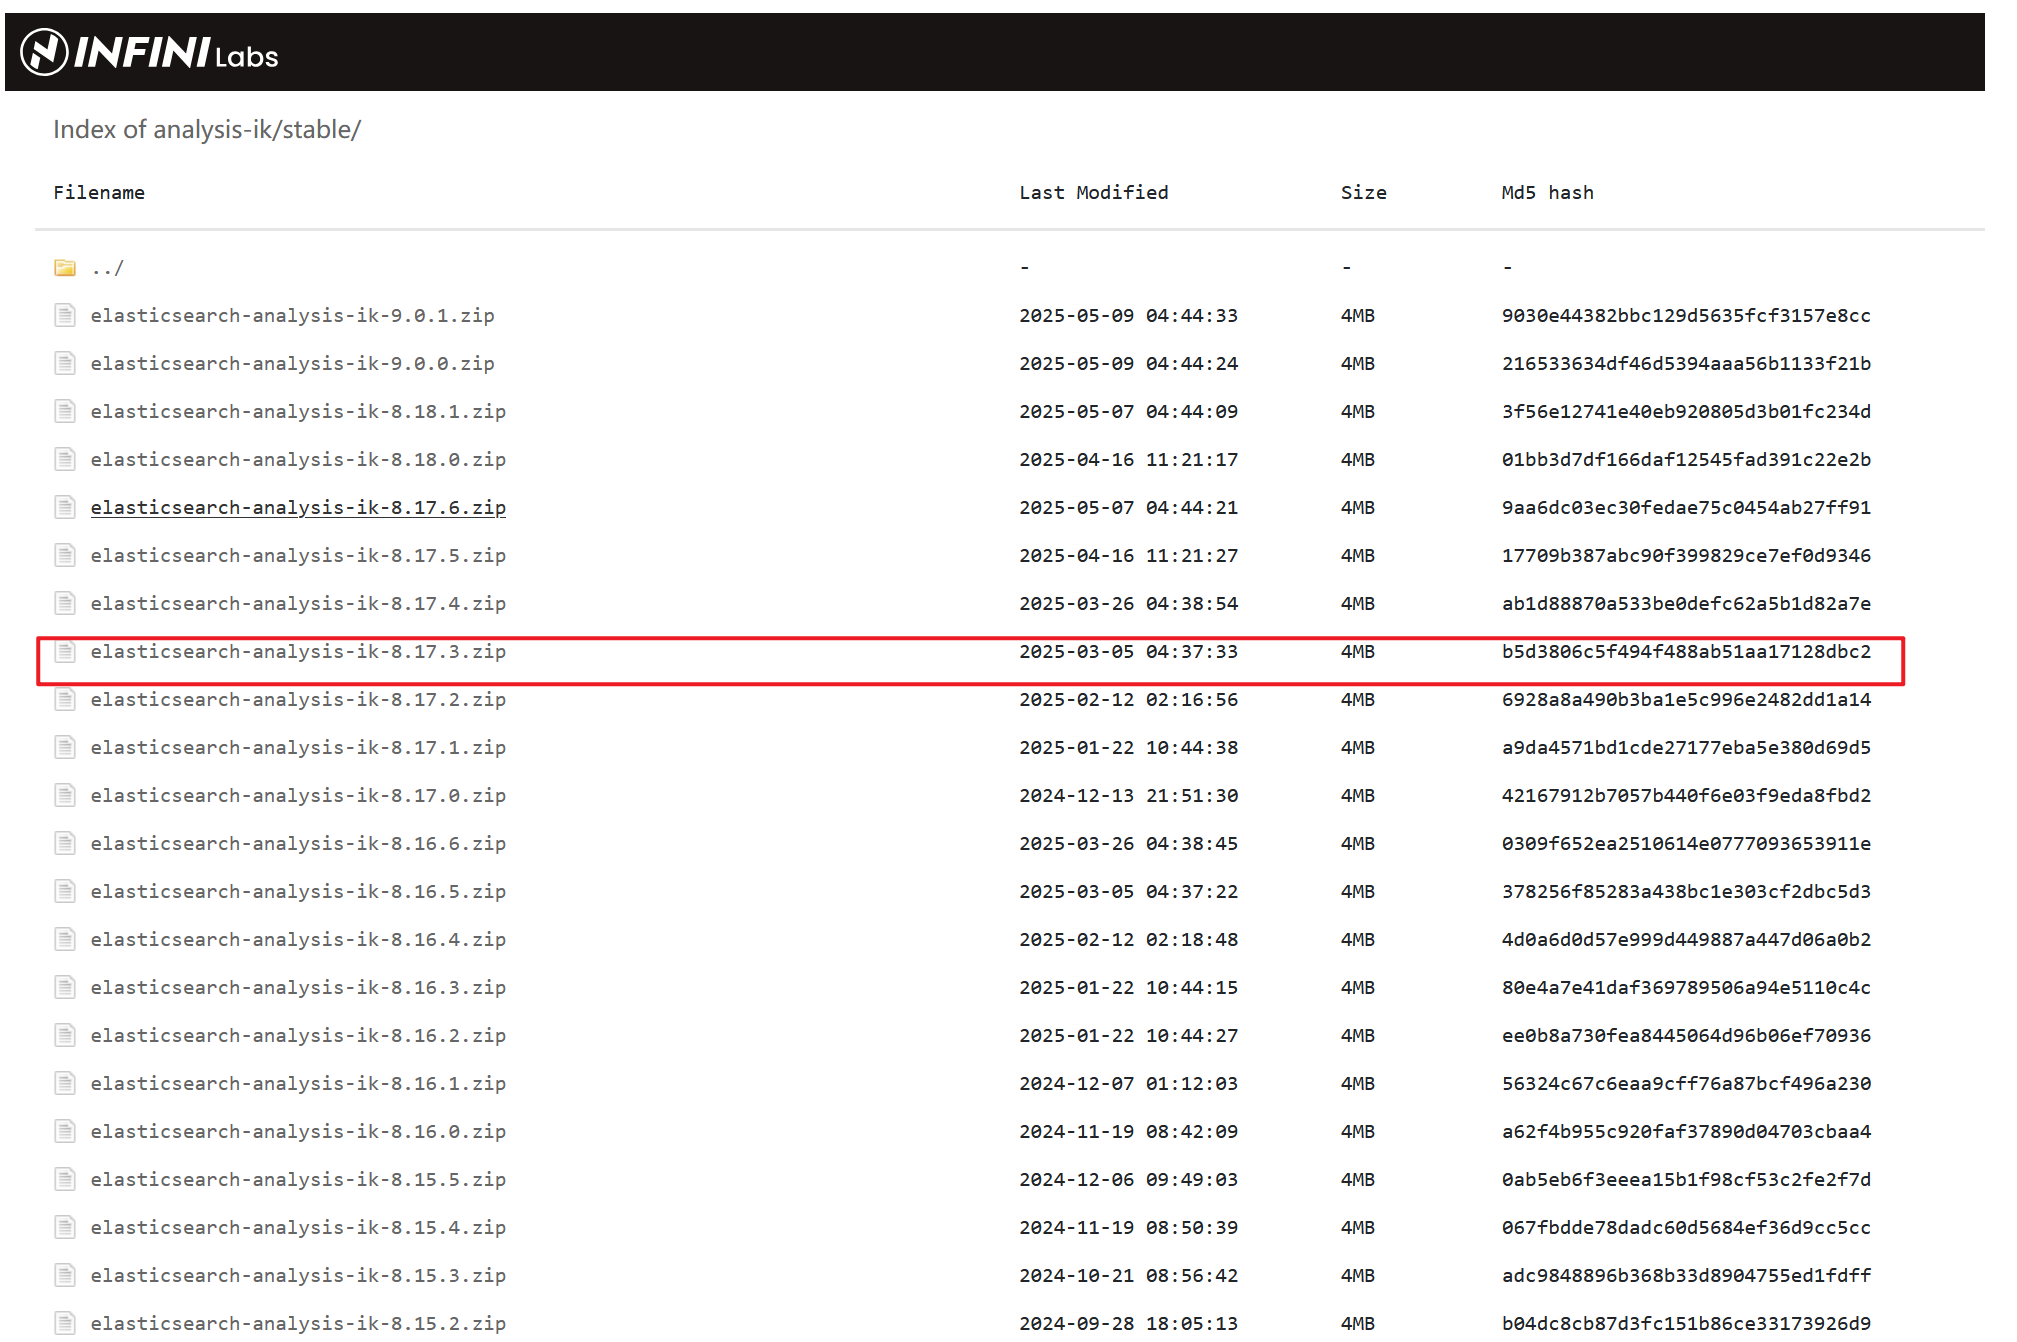
Task: Click the Md5 hash of ik-8.17.3
Action: [x=1685, y=652]
